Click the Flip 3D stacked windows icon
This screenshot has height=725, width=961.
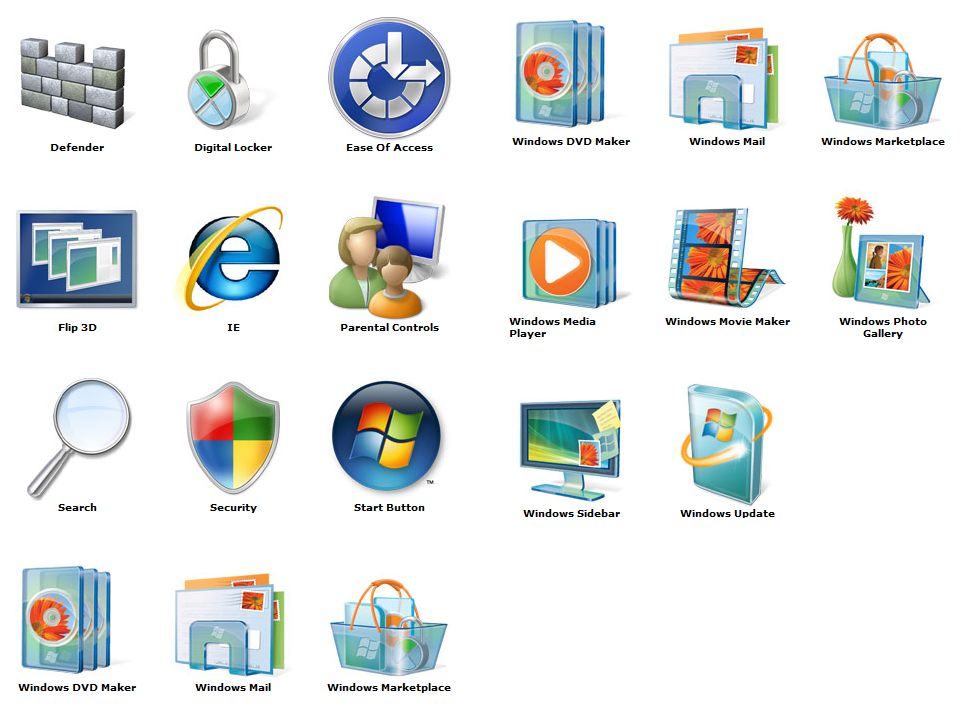[x=77, y=259]
